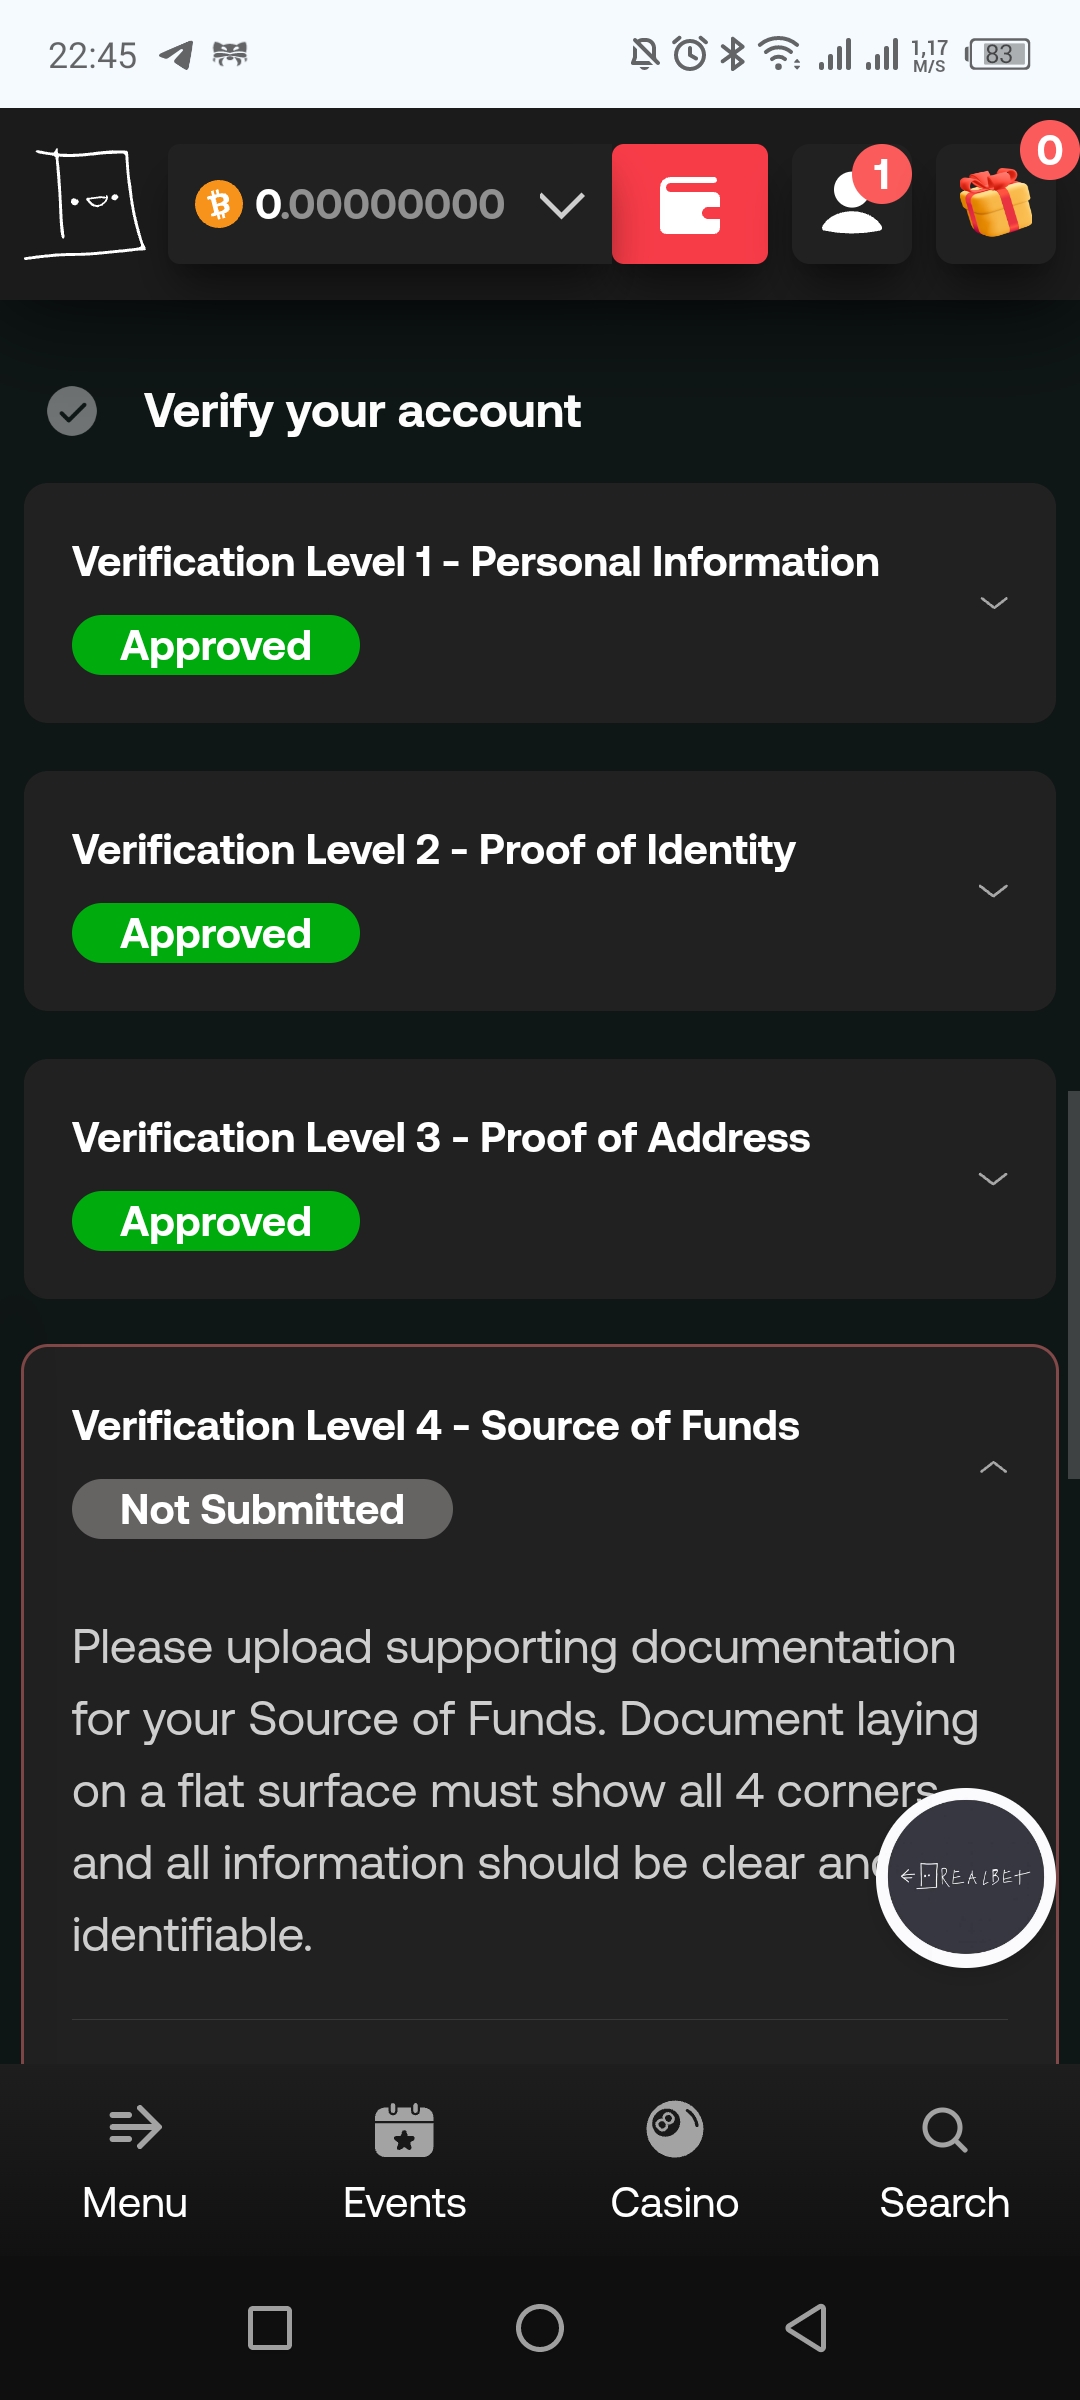This screenshot has width=1080, height=2400.
Task: Collapse Verification Level 4 Source of Funds
Action: (993, 1467)
